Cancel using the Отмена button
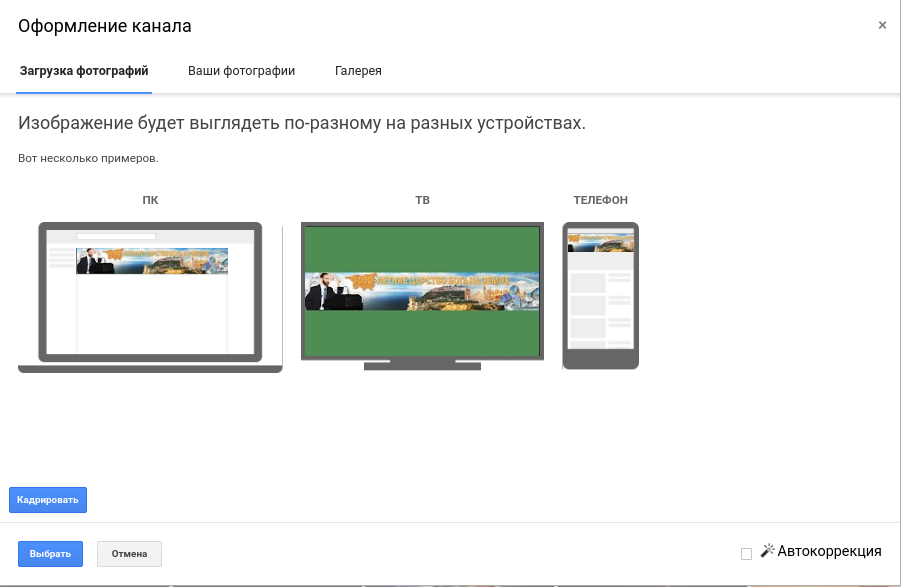Viewport: 901px width, 587px height. coord(129,554)
